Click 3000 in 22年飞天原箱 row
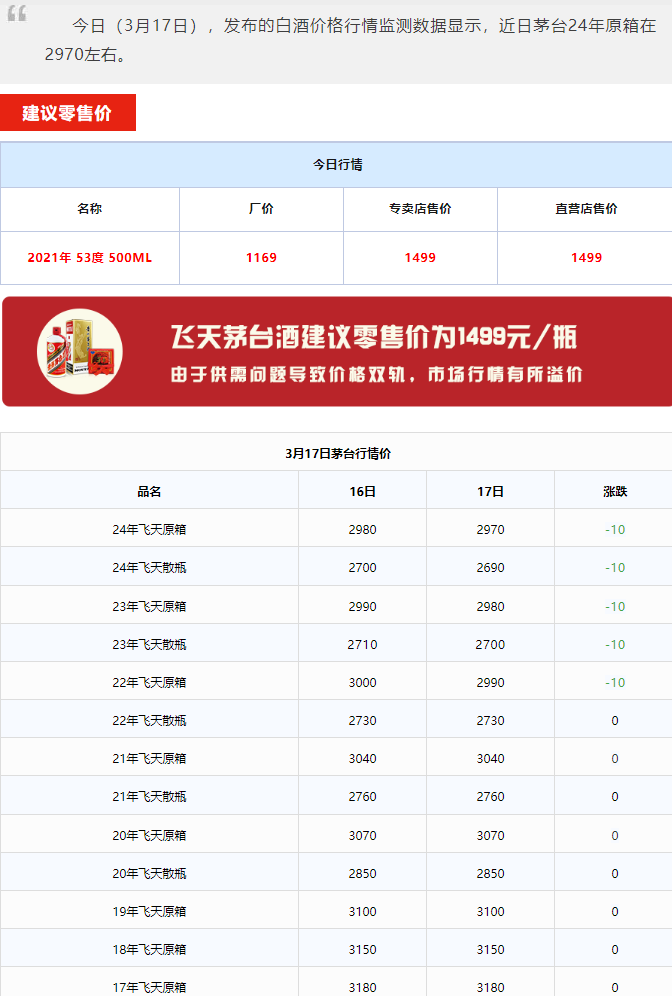 coord(363,683)
